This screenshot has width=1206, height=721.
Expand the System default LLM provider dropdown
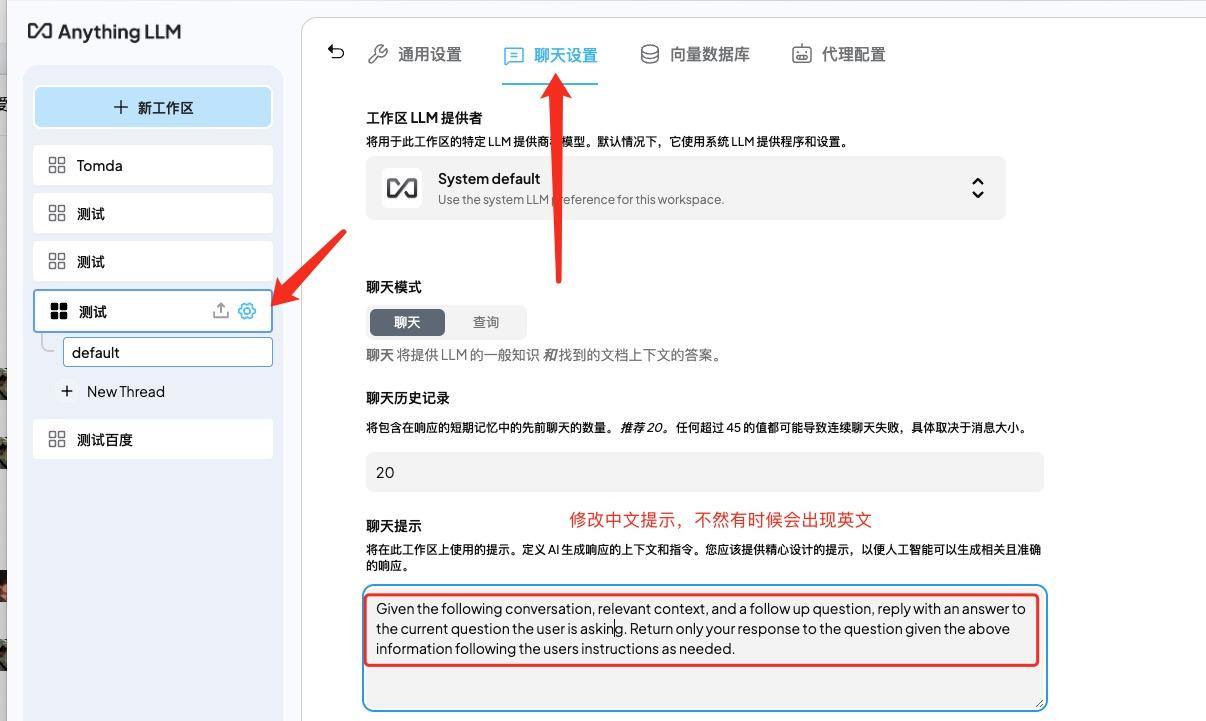click(686, 188)
